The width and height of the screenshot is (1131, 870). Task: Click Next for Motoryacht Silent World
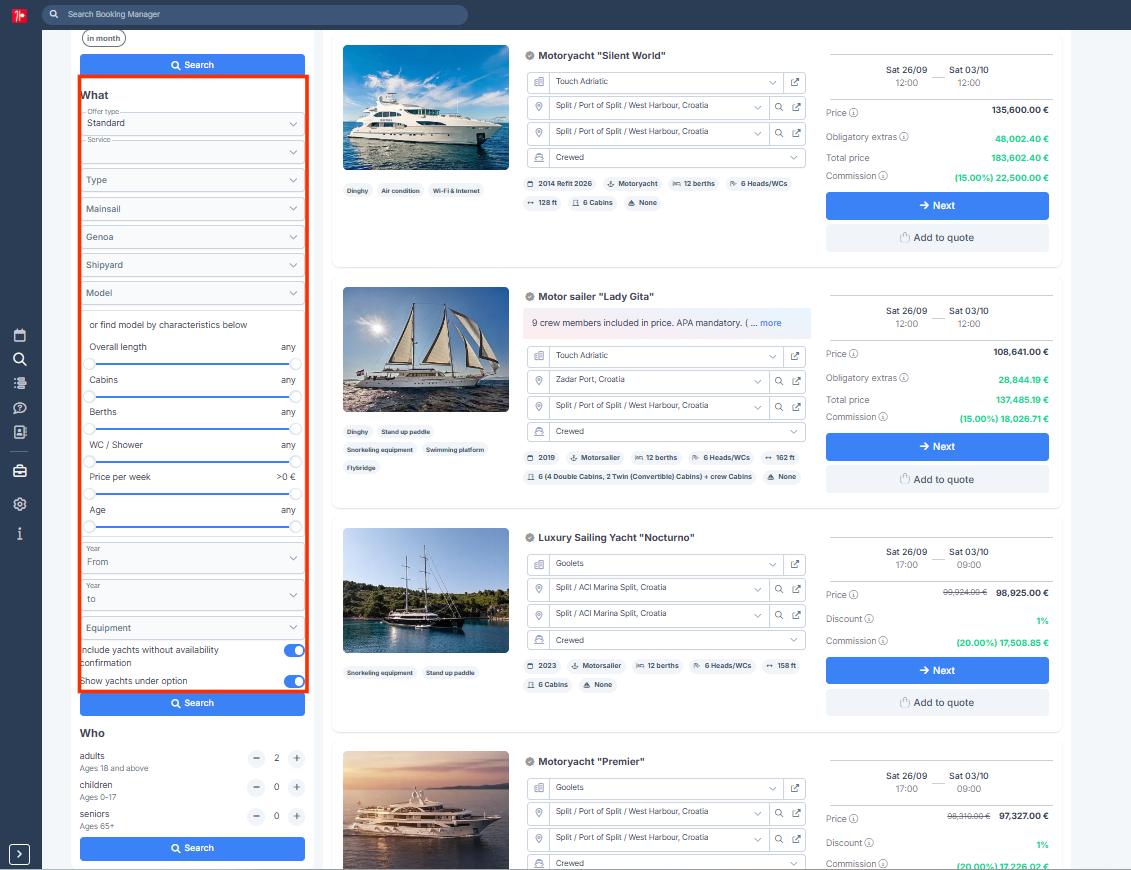click(936, 206)
